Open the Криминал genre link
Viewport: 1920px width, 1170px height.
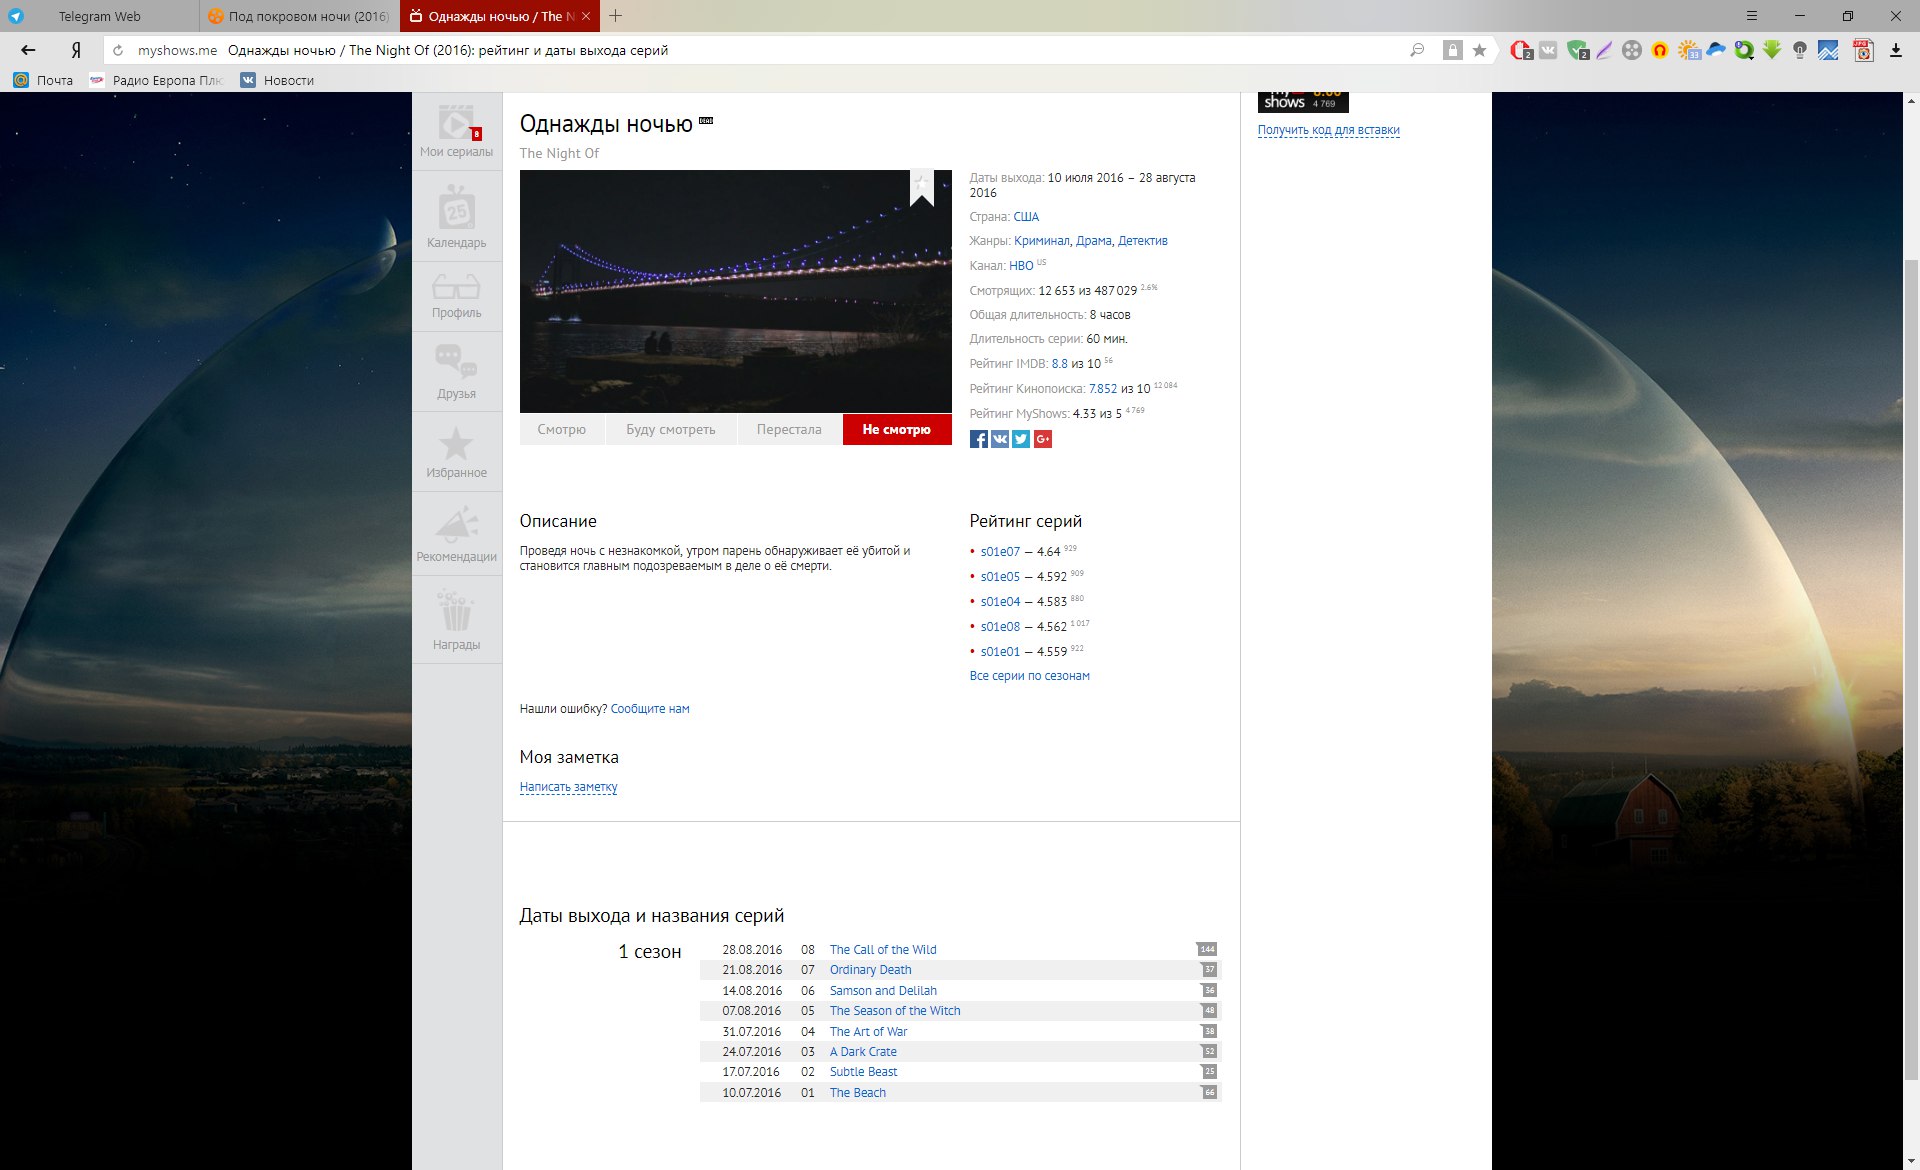click(1042, 241)
